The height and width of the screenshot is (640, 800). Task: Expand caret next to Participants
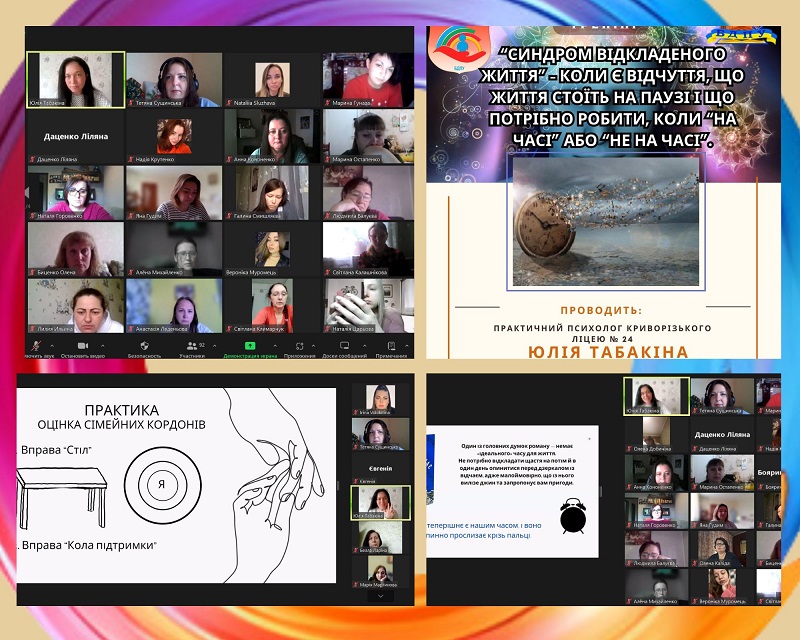pos(214,346)
